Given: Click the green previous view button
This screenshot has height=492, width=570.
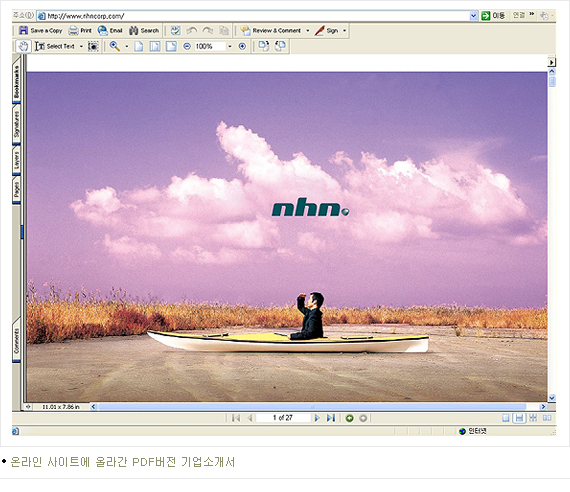Looking at the screenshot, I should pos(349,418).
